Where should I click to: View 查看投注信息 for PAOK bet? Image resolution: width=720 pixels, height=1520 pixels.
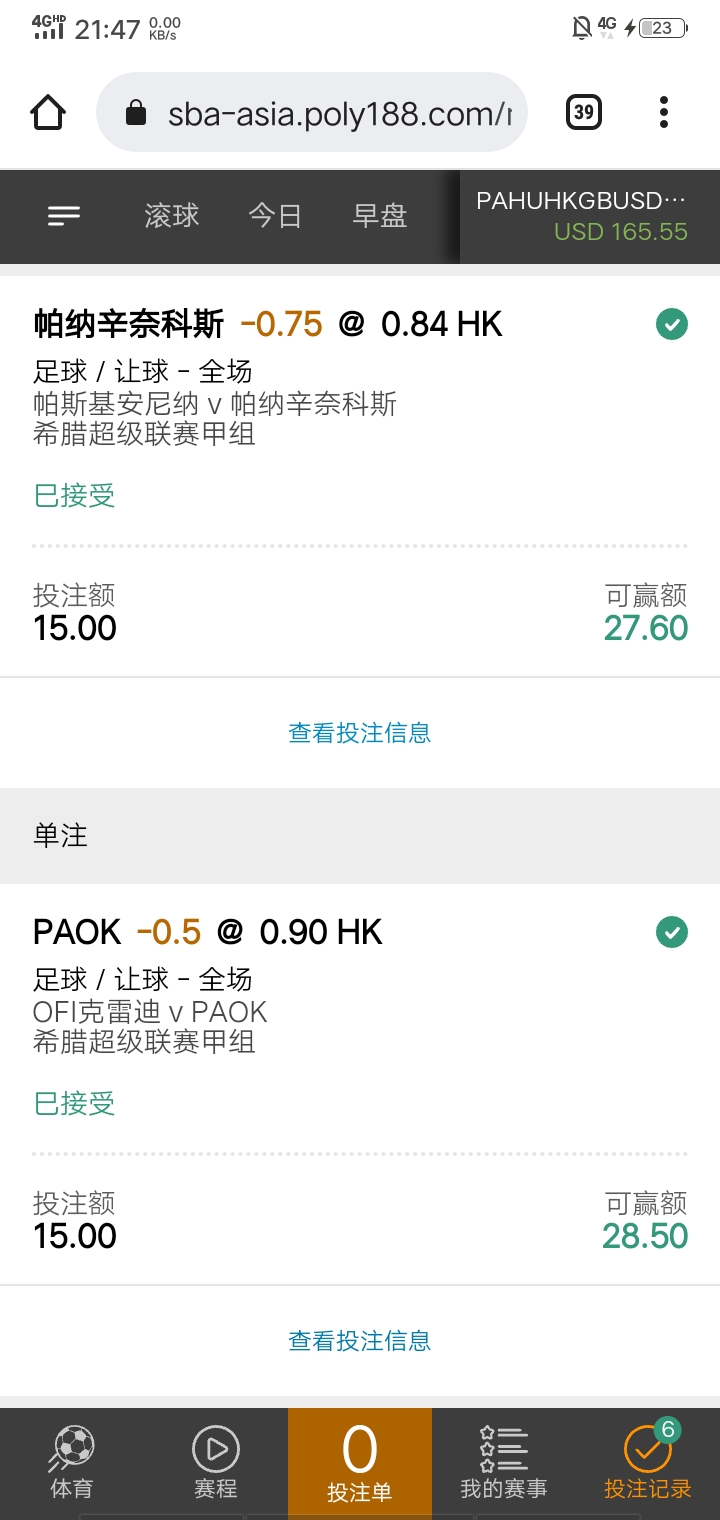(360, 1341)
